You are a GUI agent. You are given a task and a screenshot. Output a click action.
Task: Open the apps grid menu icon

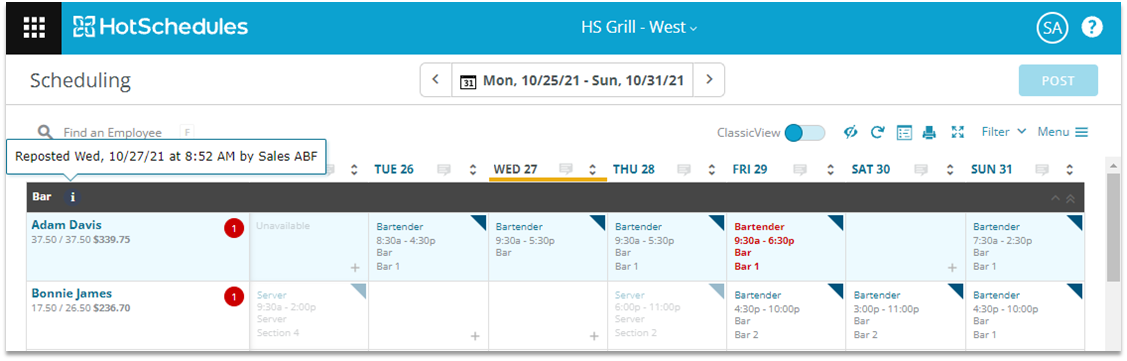click(34, 27)
